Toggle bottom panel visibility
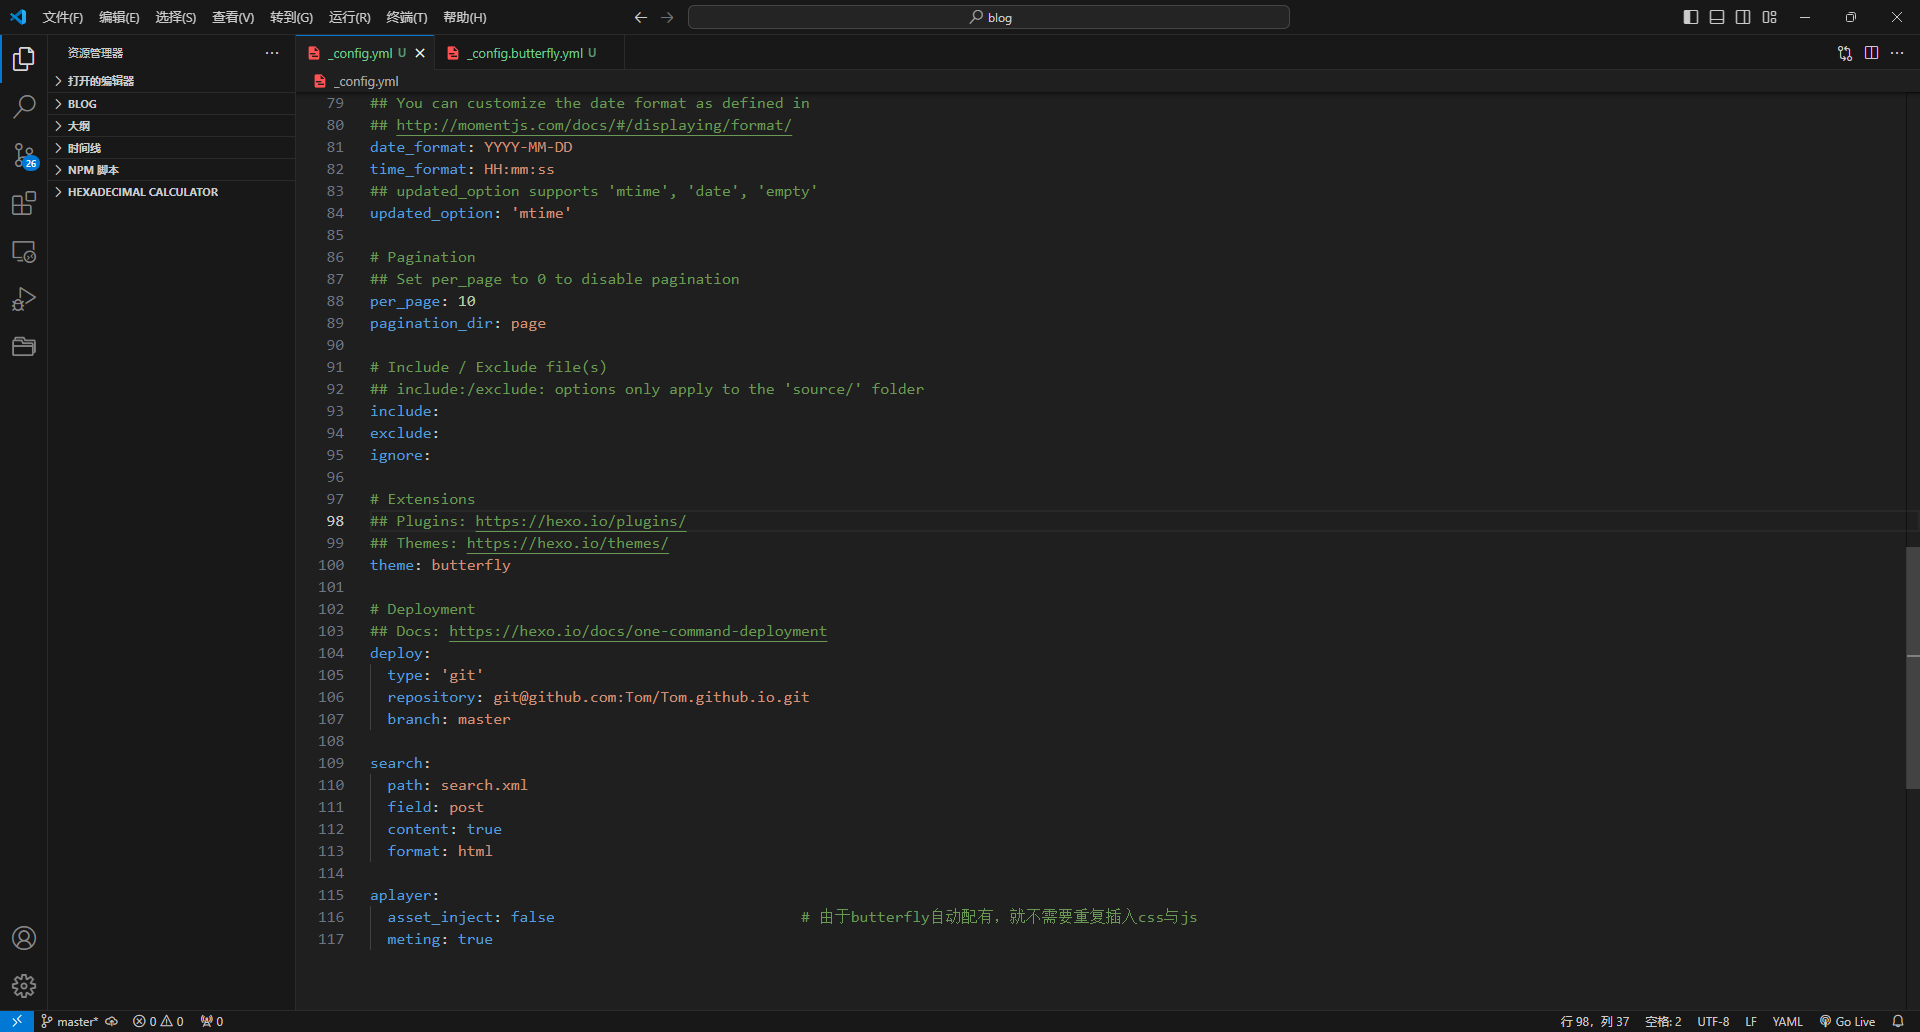The height and width of the screenshot is (1032, 1920). coord(1717,17)
